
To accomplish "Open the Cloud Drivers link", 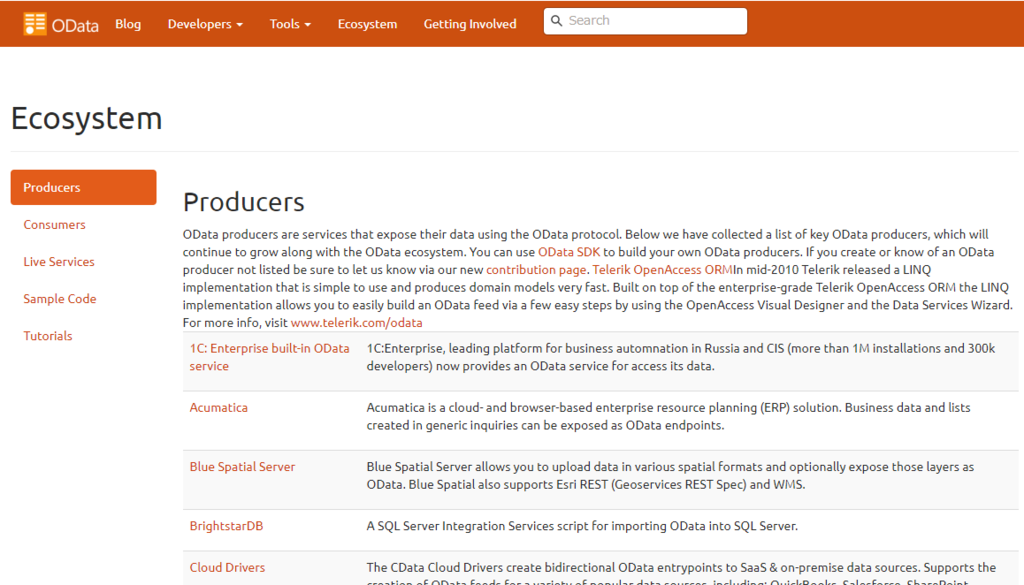I will pyautogui.click(x=227, y=567).
